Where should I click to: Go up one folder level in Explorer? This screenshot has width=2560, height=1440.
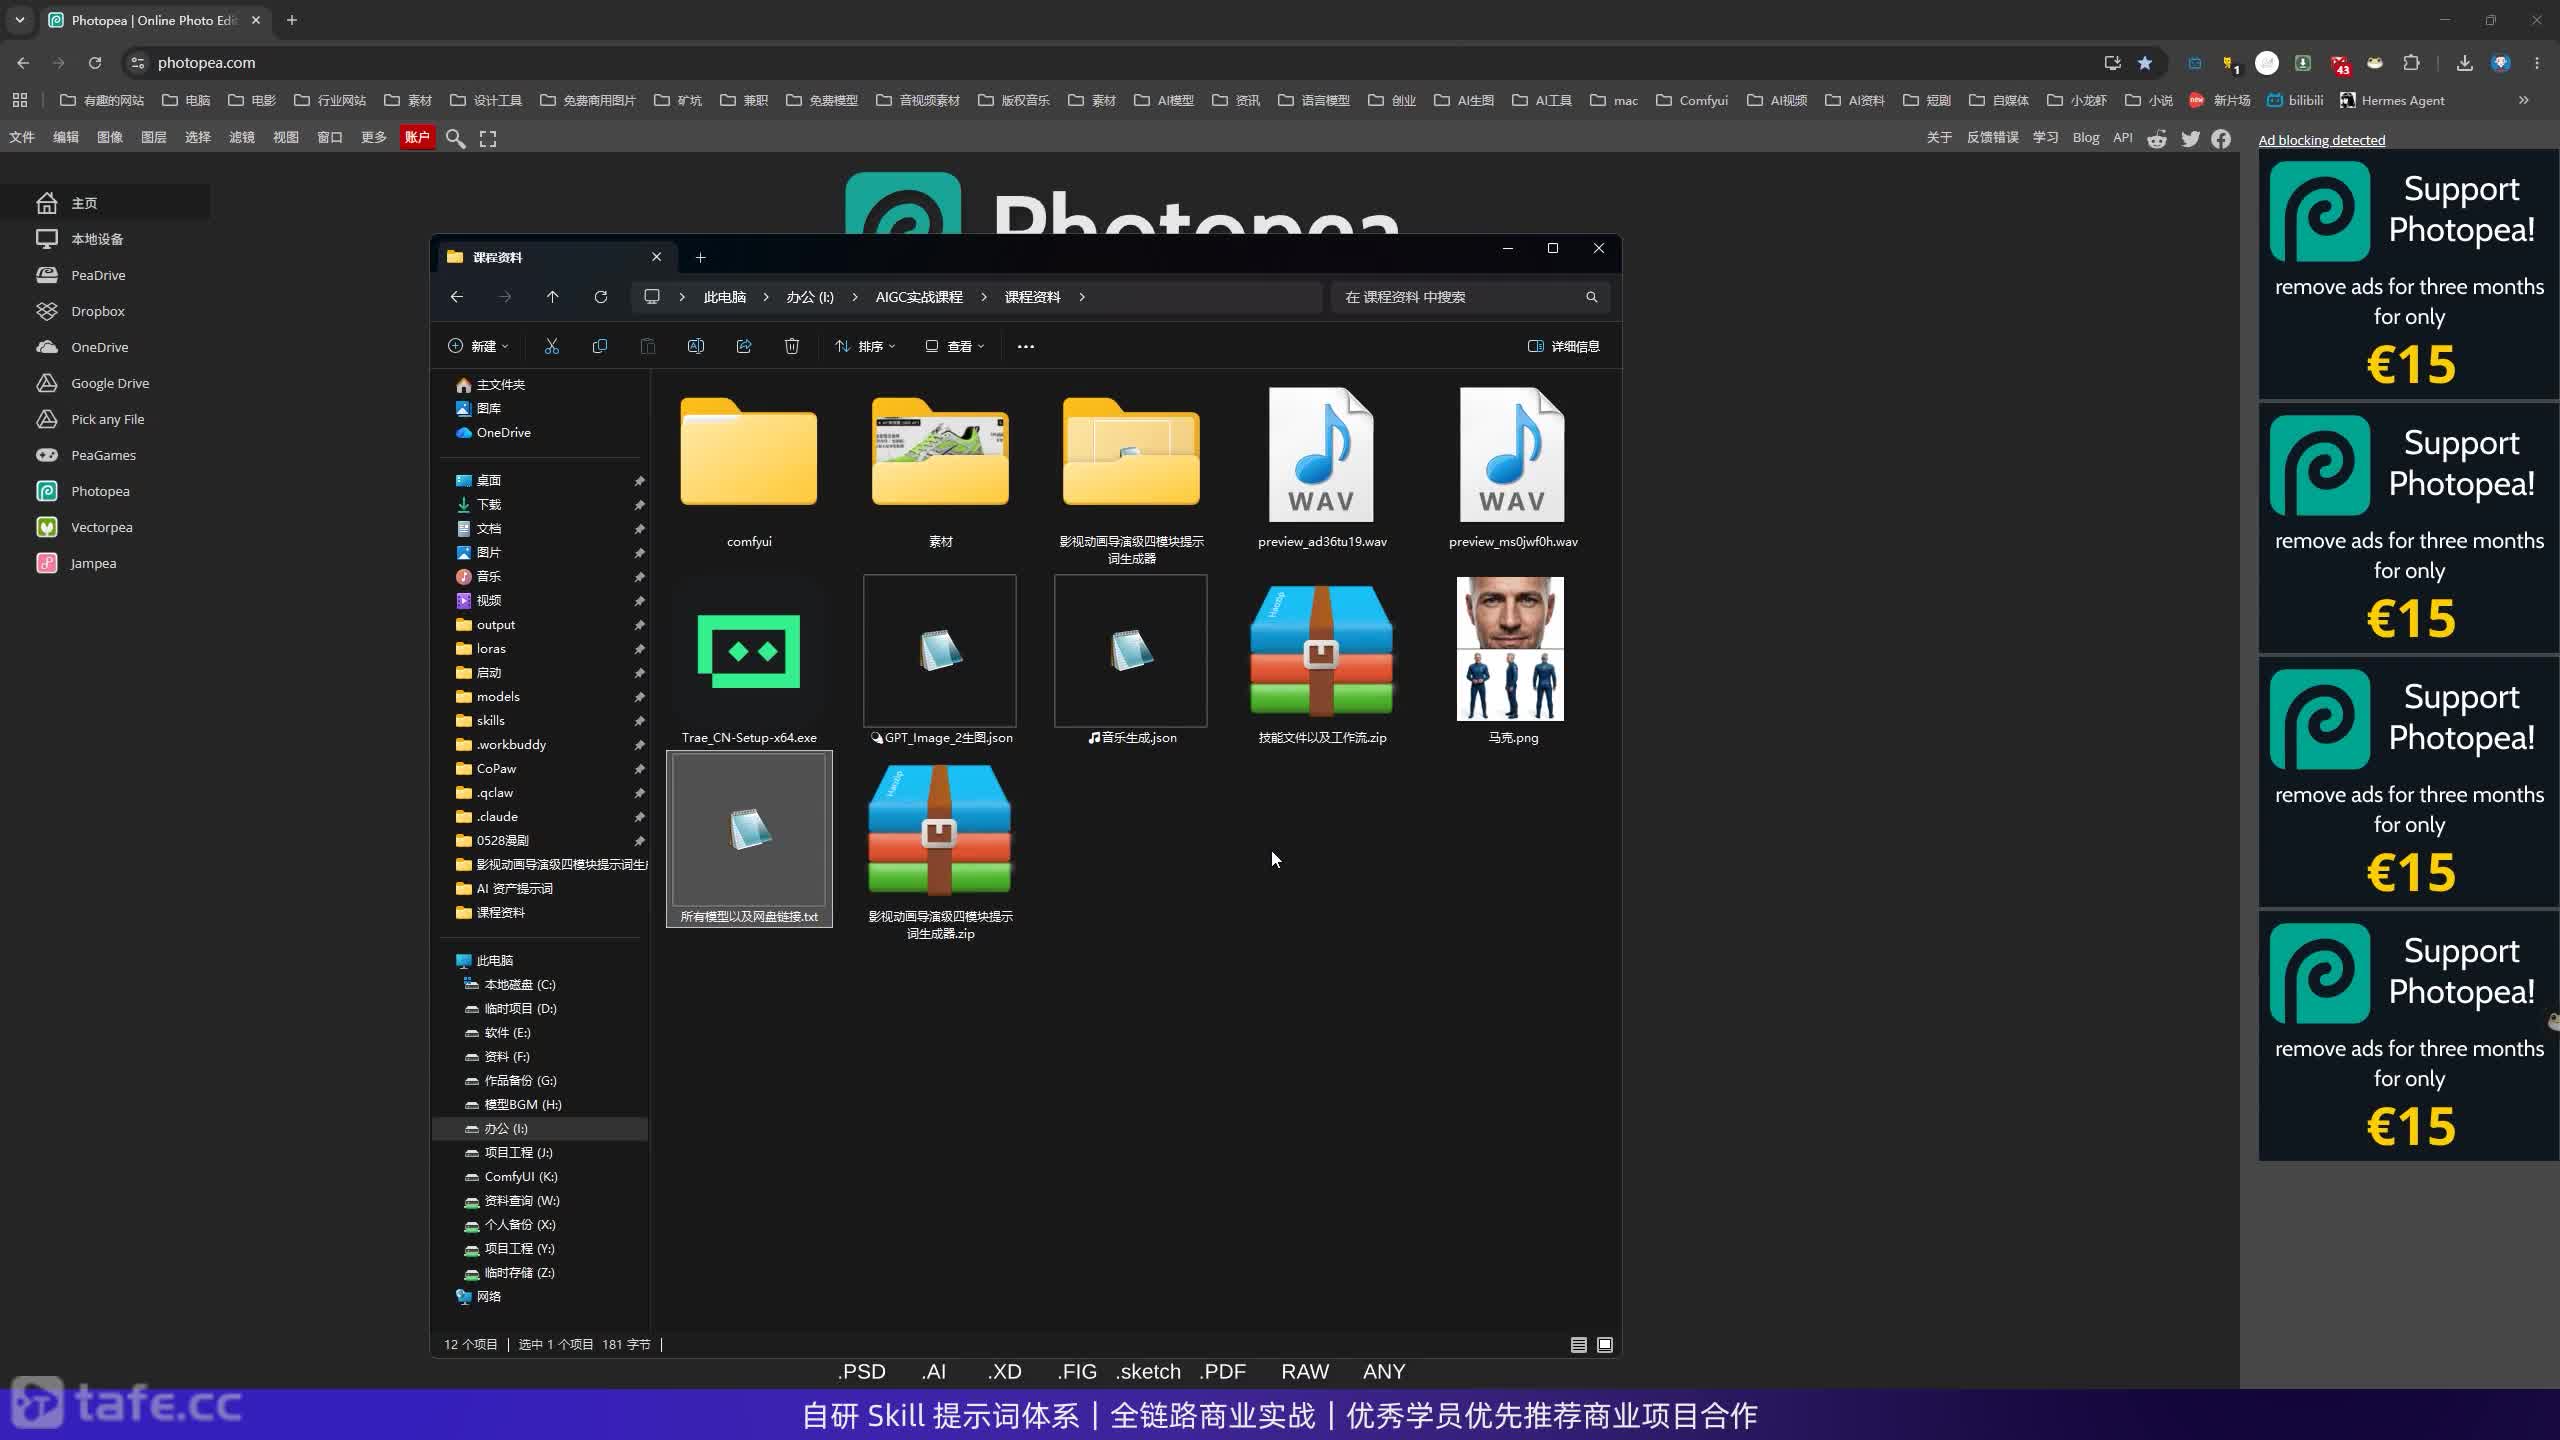pos(552,297)
